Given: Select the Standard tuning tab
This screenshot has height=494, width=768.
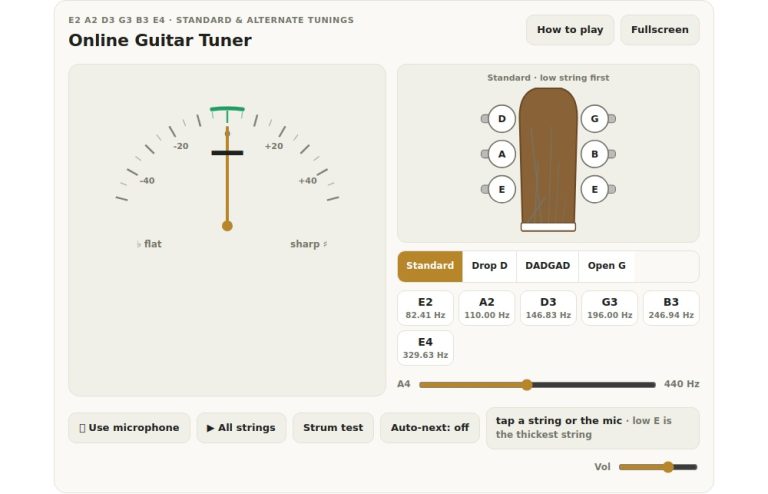Looking at the screenshot, I should (430, 266).
